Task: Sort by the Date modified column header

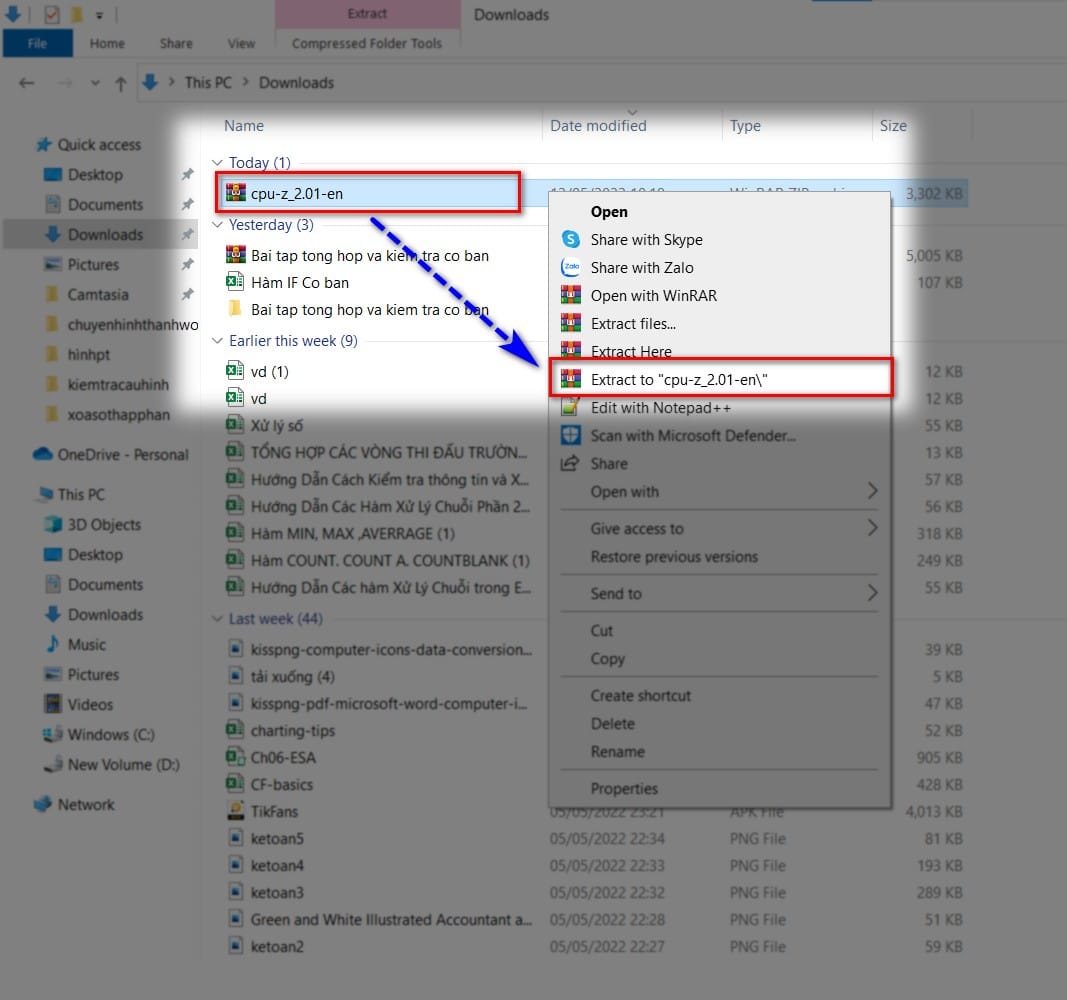Action: coord(598,126)
